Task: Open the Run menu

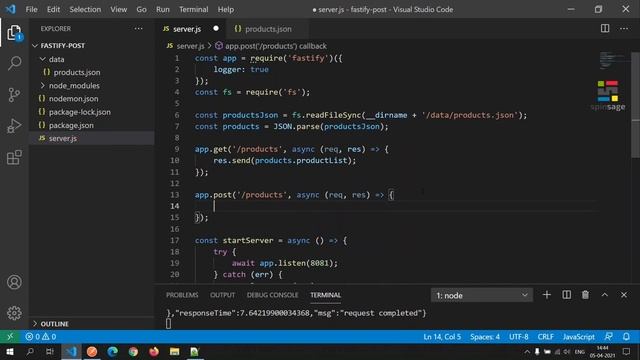Action: 162,9
